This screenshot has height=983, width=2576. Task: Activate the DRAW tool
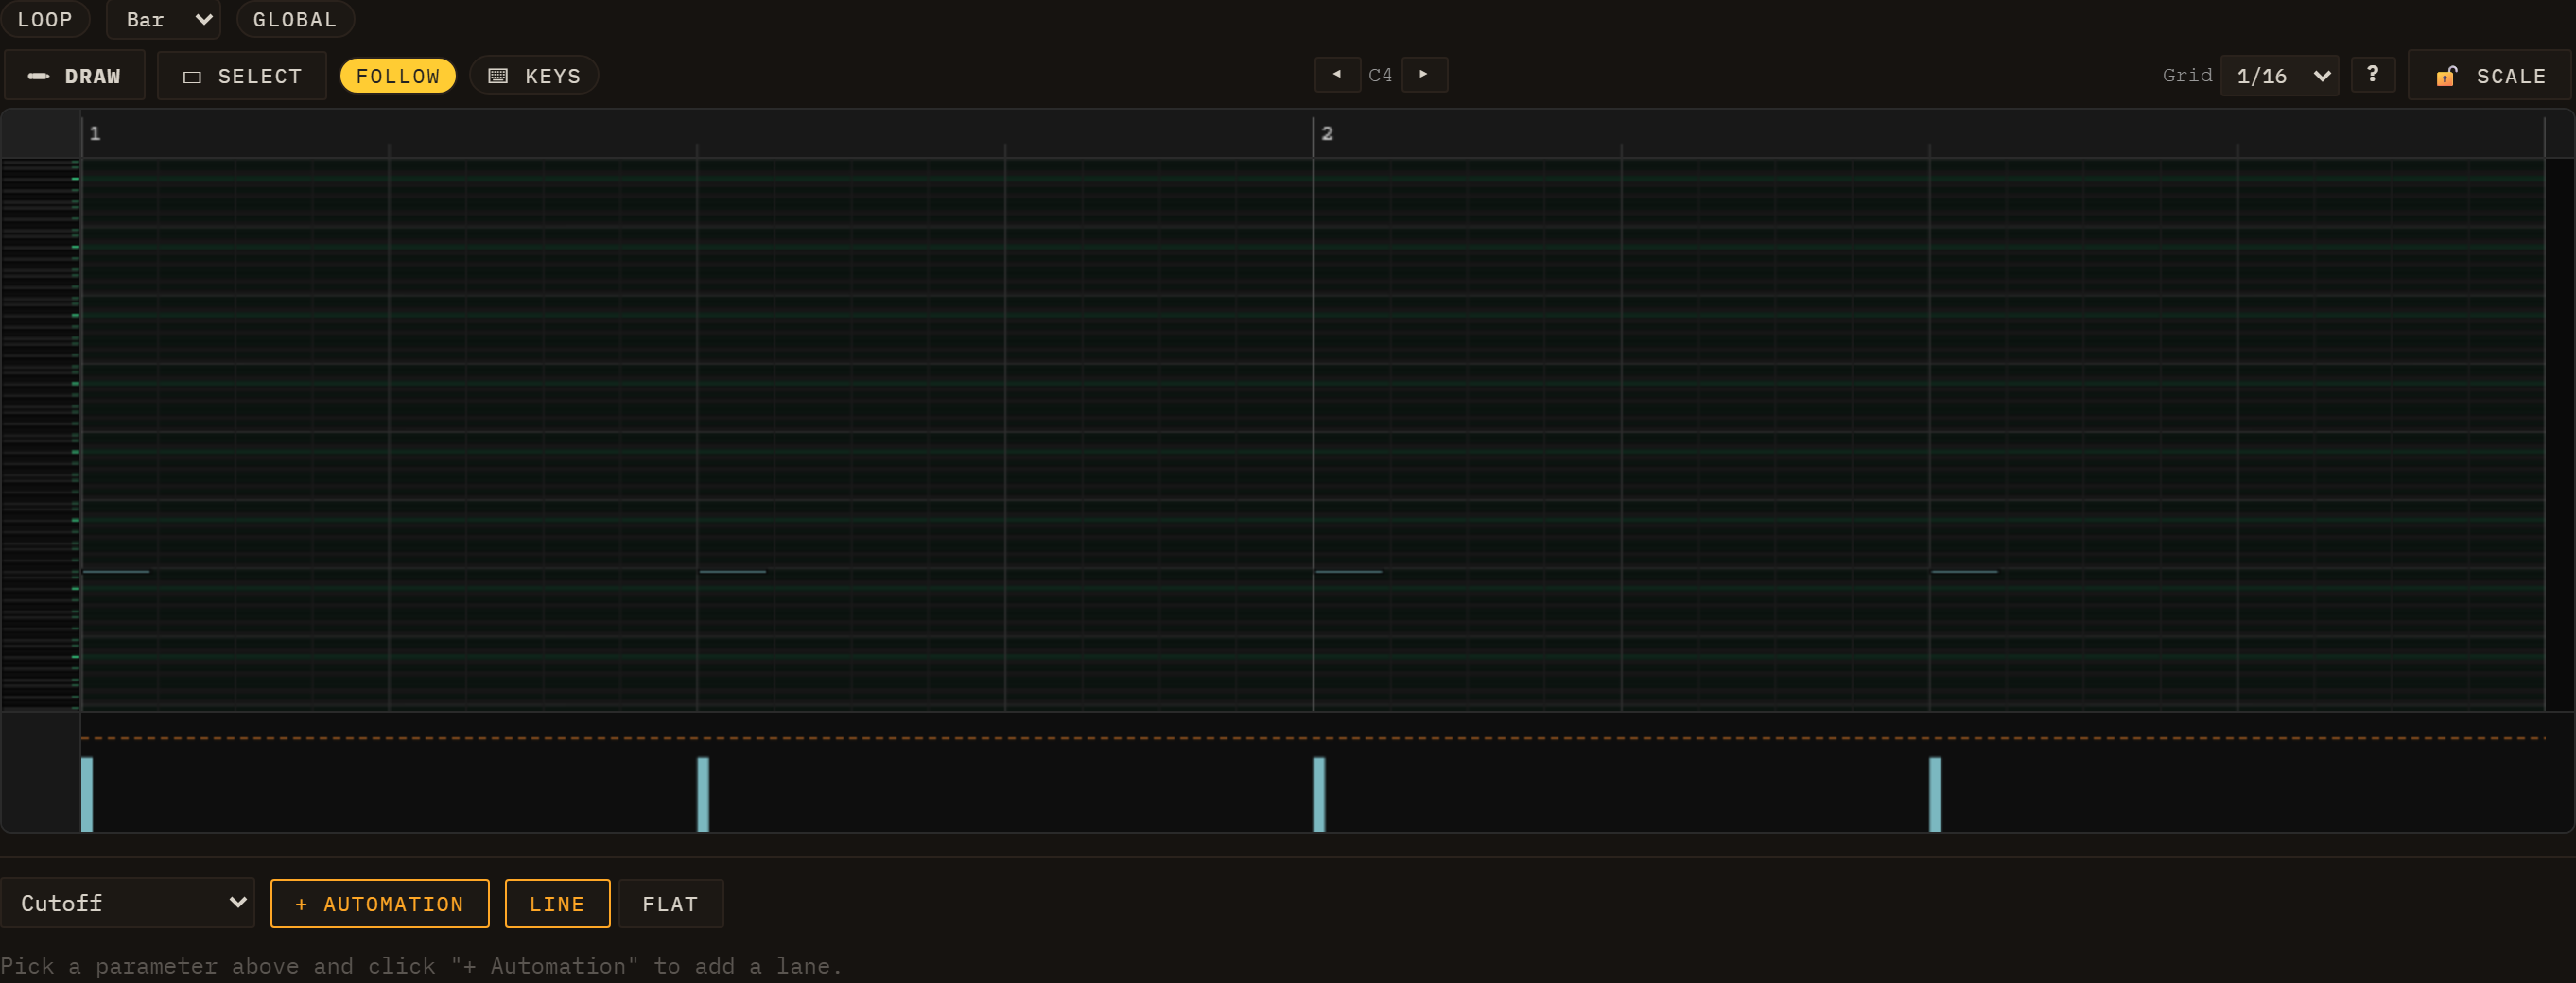click(74, 76)
